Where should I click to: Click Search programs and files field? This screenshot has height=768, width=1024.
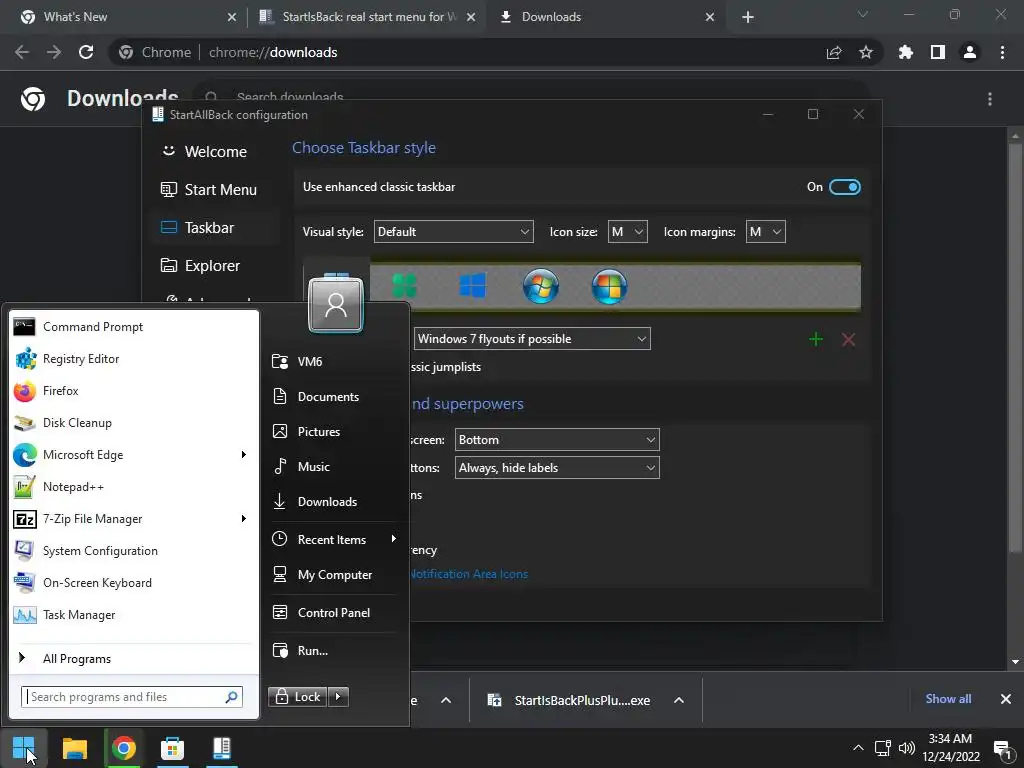(132, 697)
